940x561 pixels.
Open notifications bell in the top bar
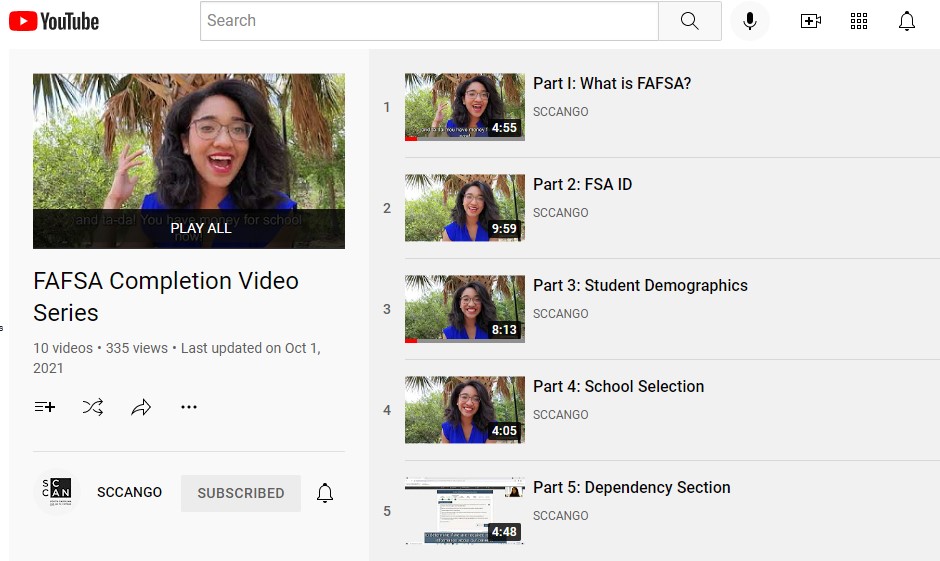coord(906,21)
